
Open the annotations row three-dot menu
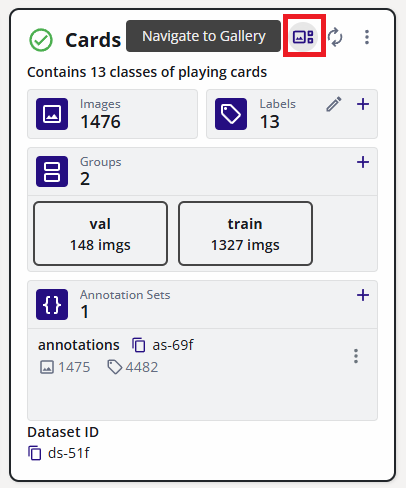356,356
